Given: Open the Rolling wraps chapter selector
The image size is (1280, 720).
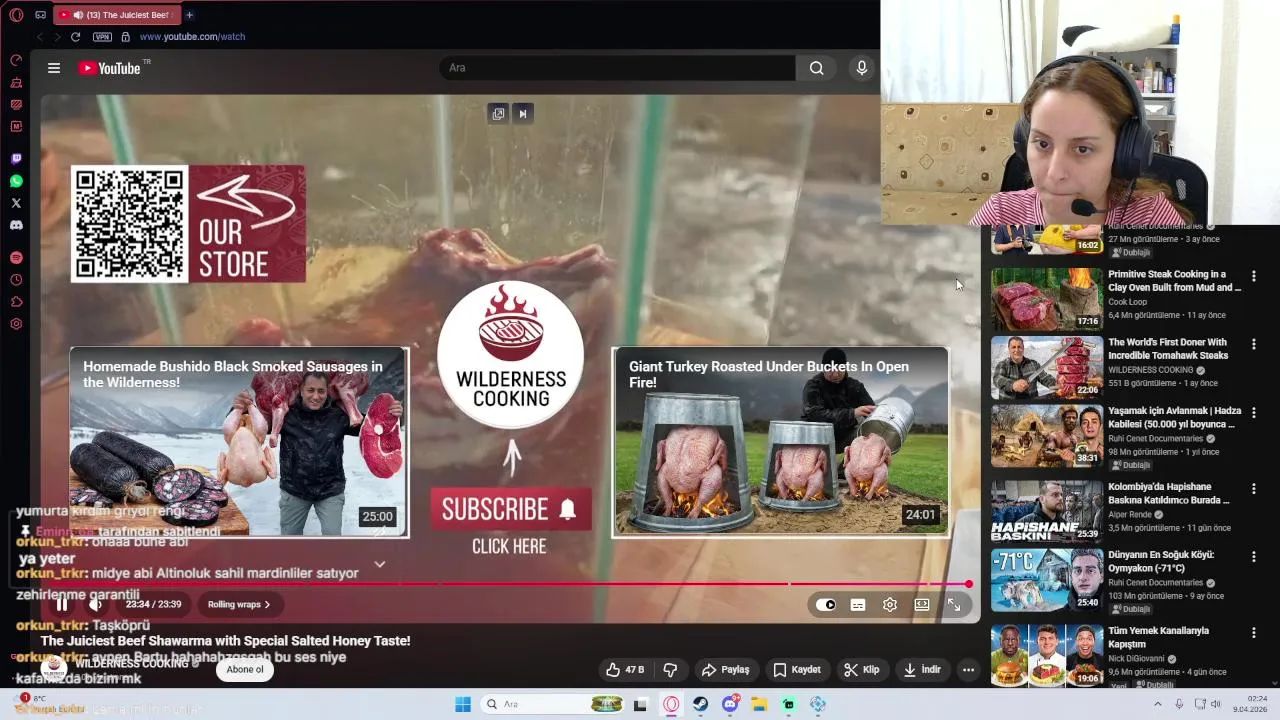Looking at the screenshot, I should pyautogui.click(x=239, y=604).
